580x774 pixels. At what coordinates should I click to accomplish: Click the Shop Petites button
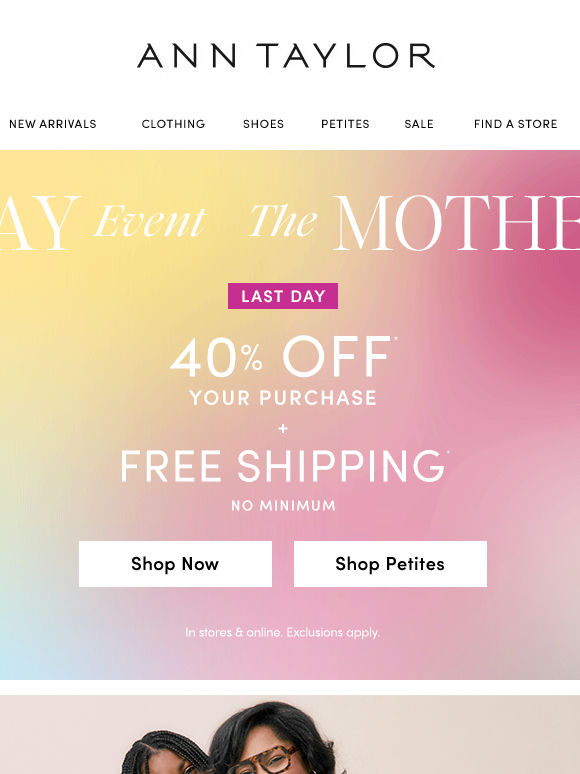390,564
